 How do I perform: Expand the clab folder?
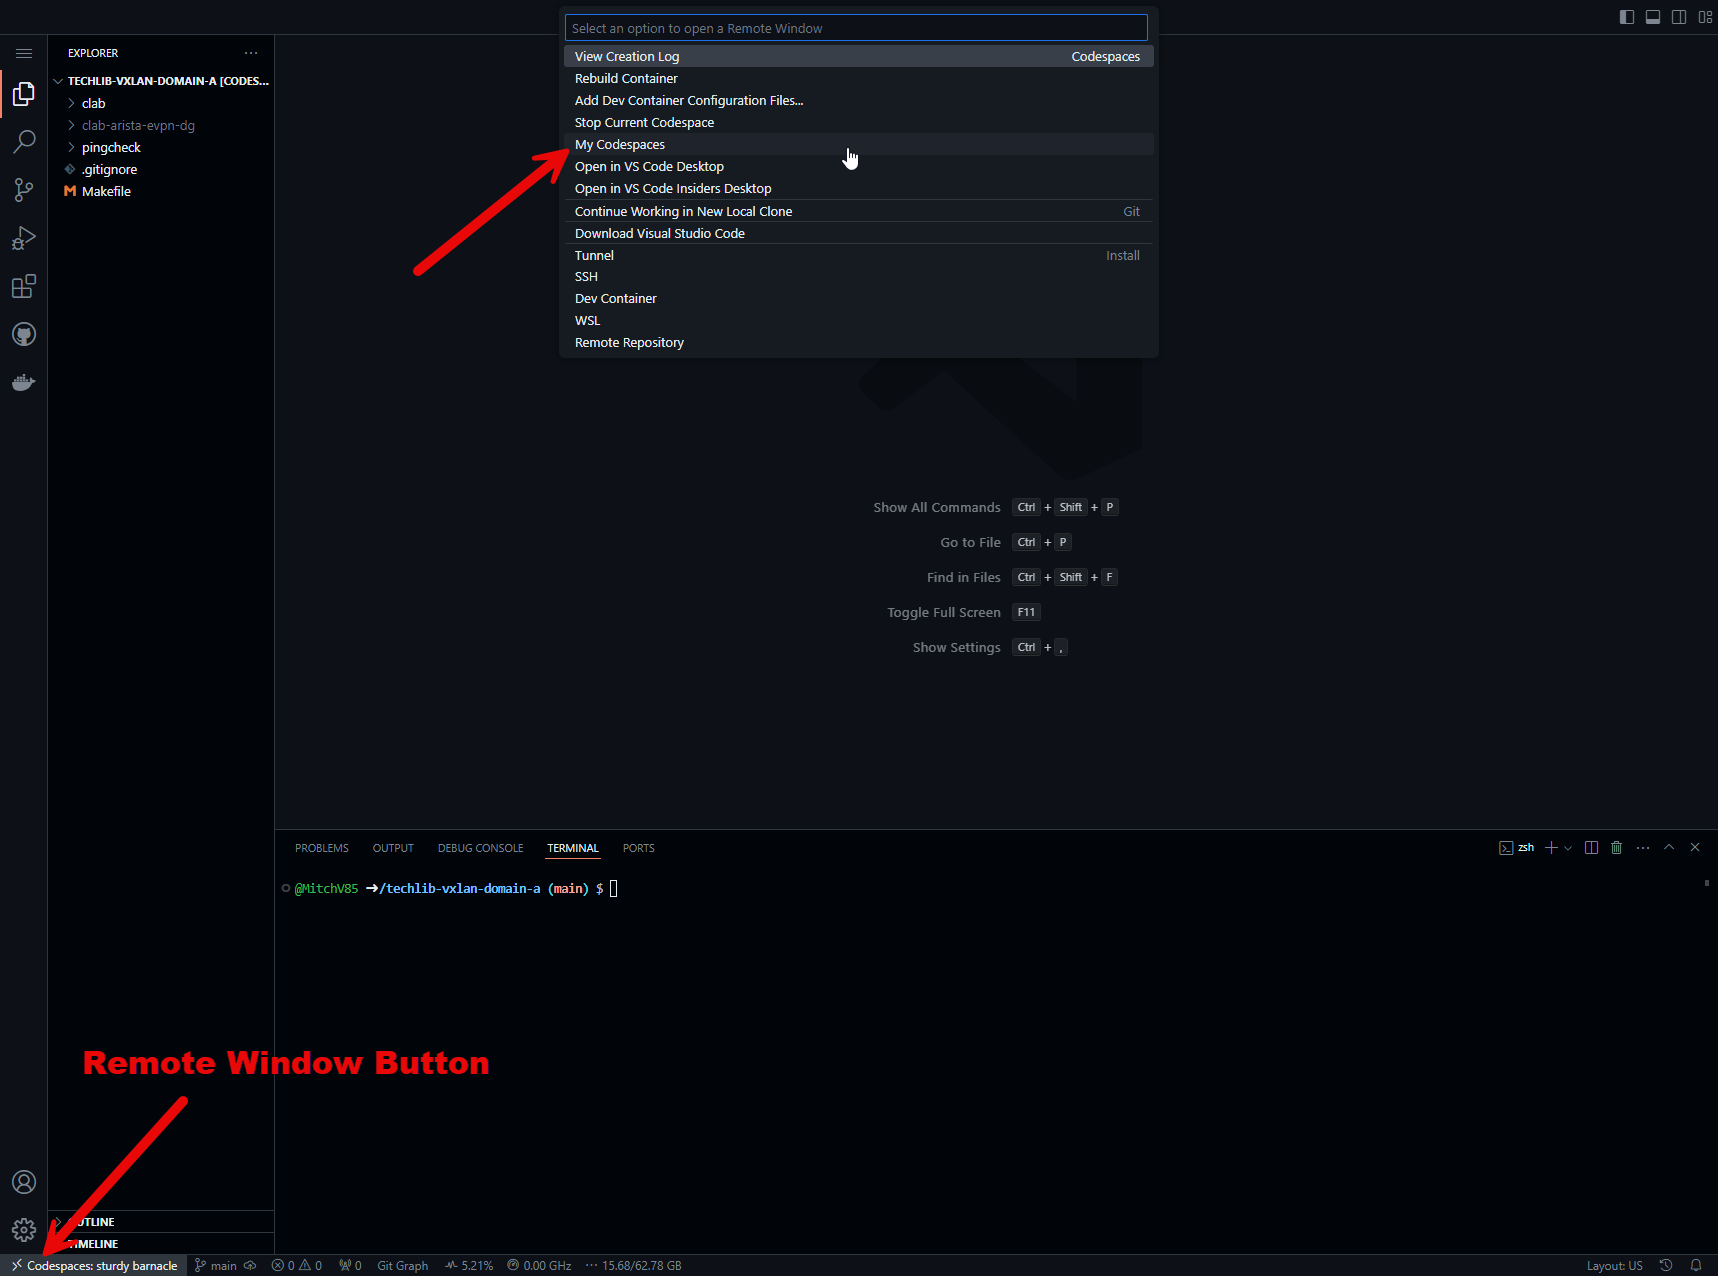(161, 103)
